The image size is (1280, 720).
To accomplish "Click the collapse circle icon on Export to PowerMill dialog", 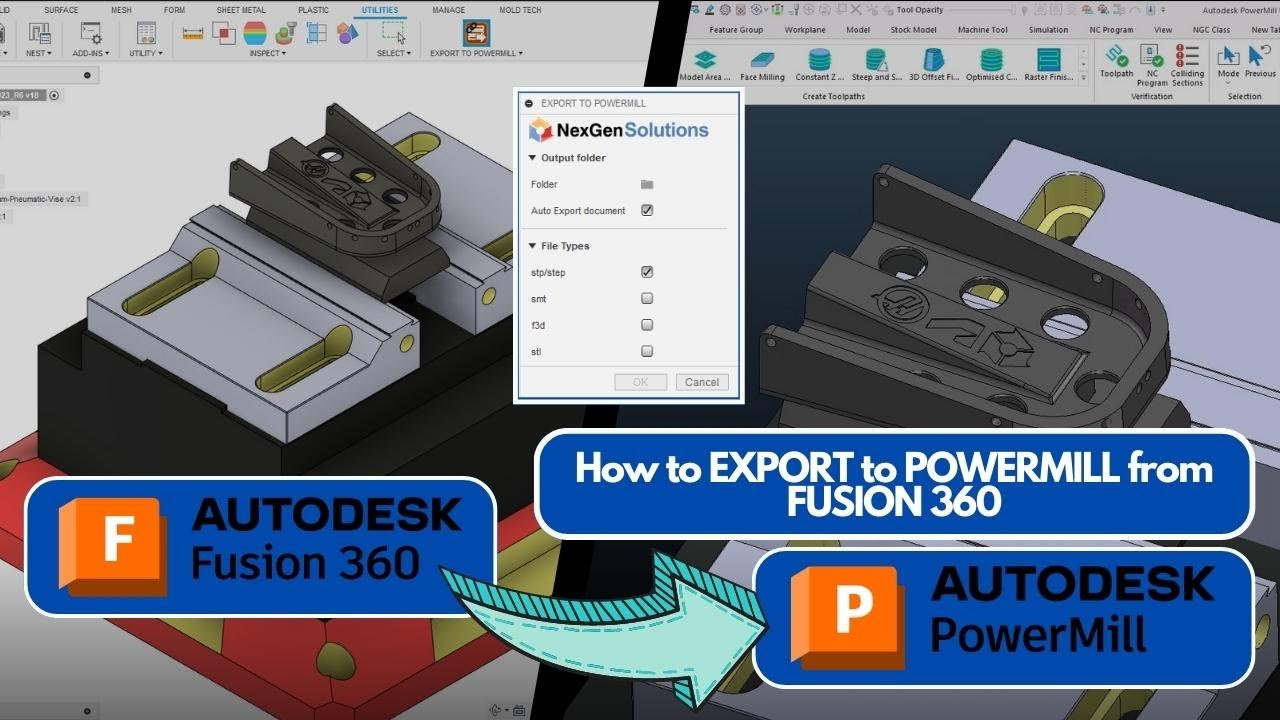I will pos(528,103).
